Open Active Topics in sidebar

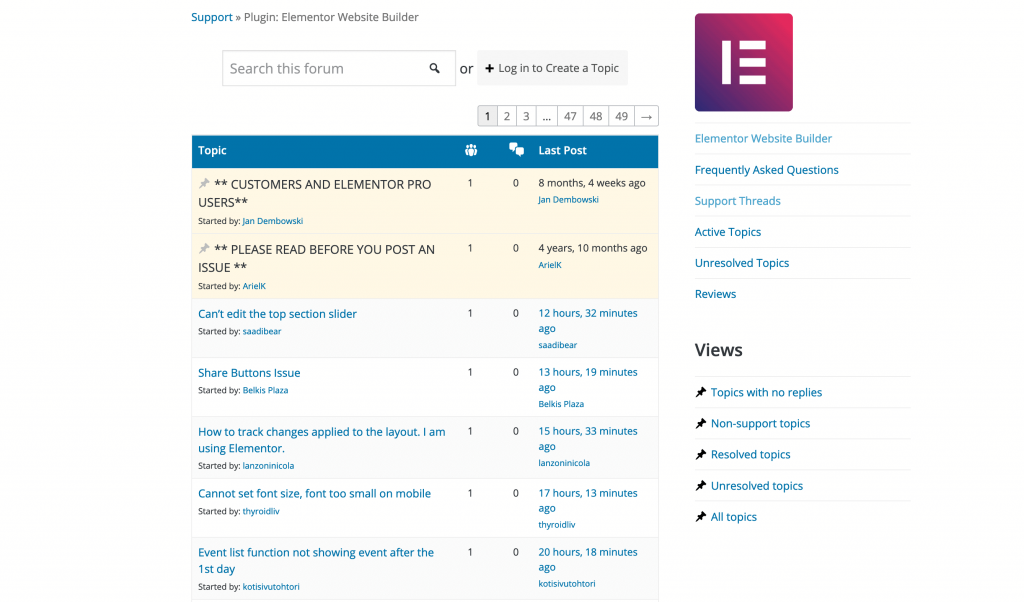[x=727, y=232]
